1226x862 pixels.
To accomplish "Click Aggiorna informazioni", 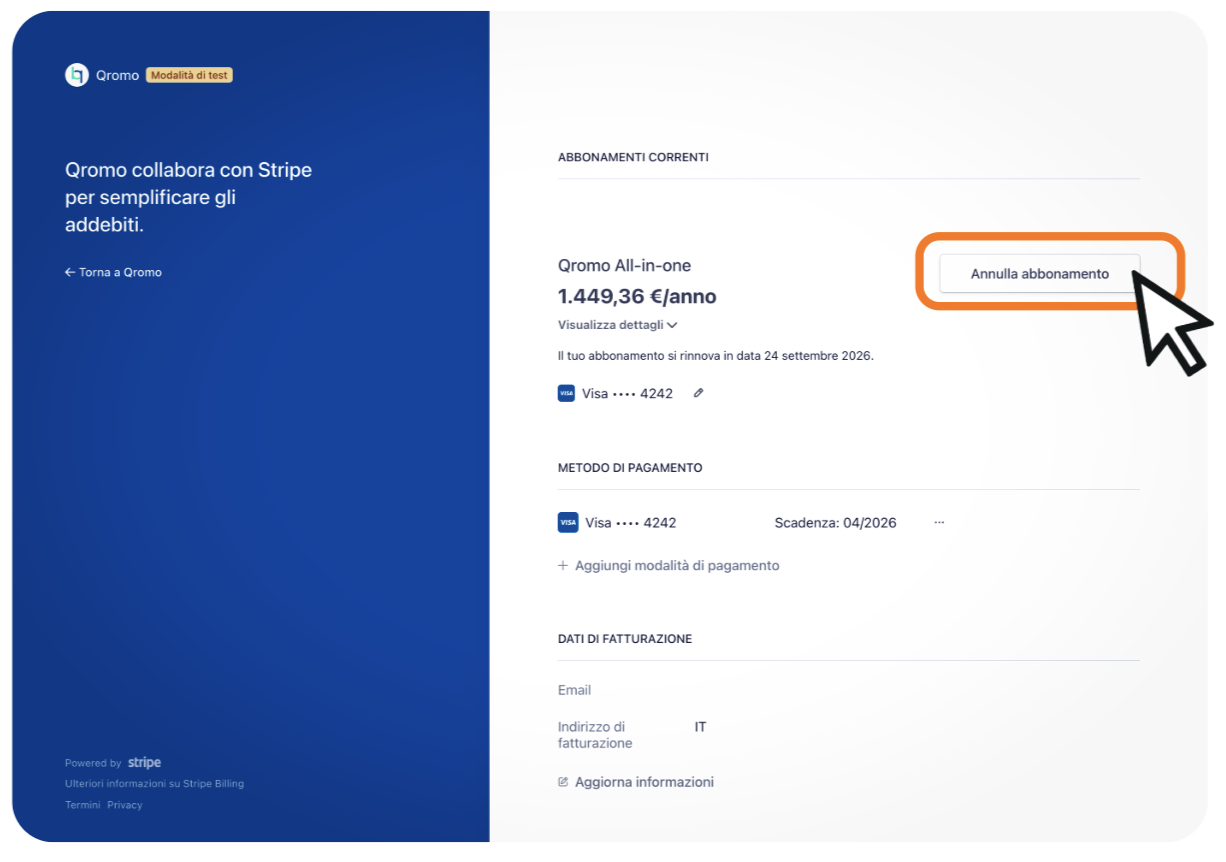I will point(636,782).
